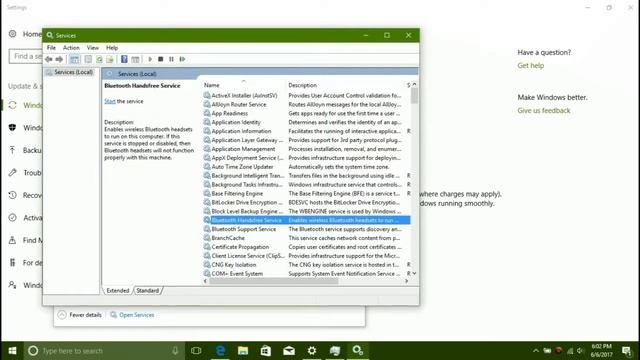640x360 pixels.
Task: Show hidden tray icons with the chevron
Action: pyautogui.click(x=536, y=351)
